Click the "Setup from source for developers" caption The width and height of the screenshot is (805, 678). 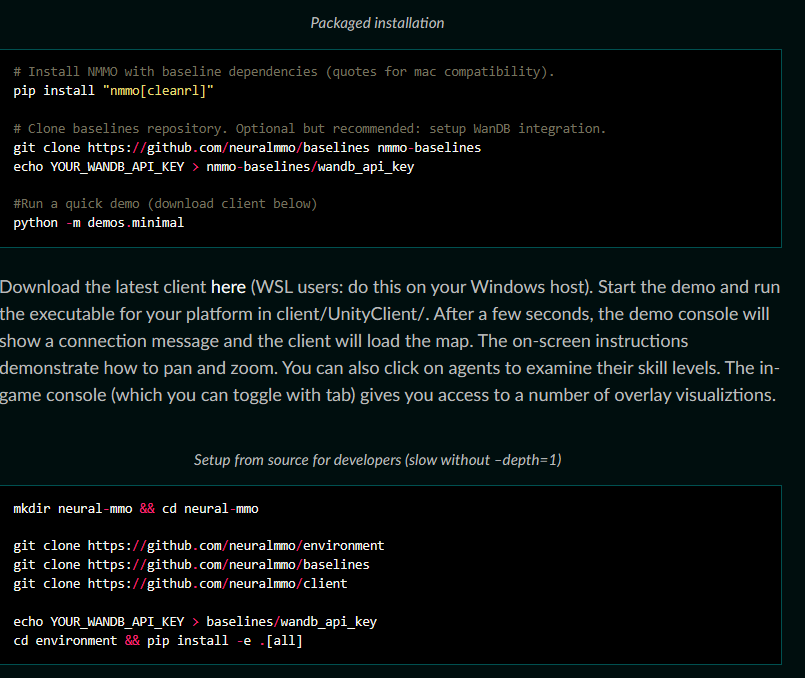(x=377, y=460)
